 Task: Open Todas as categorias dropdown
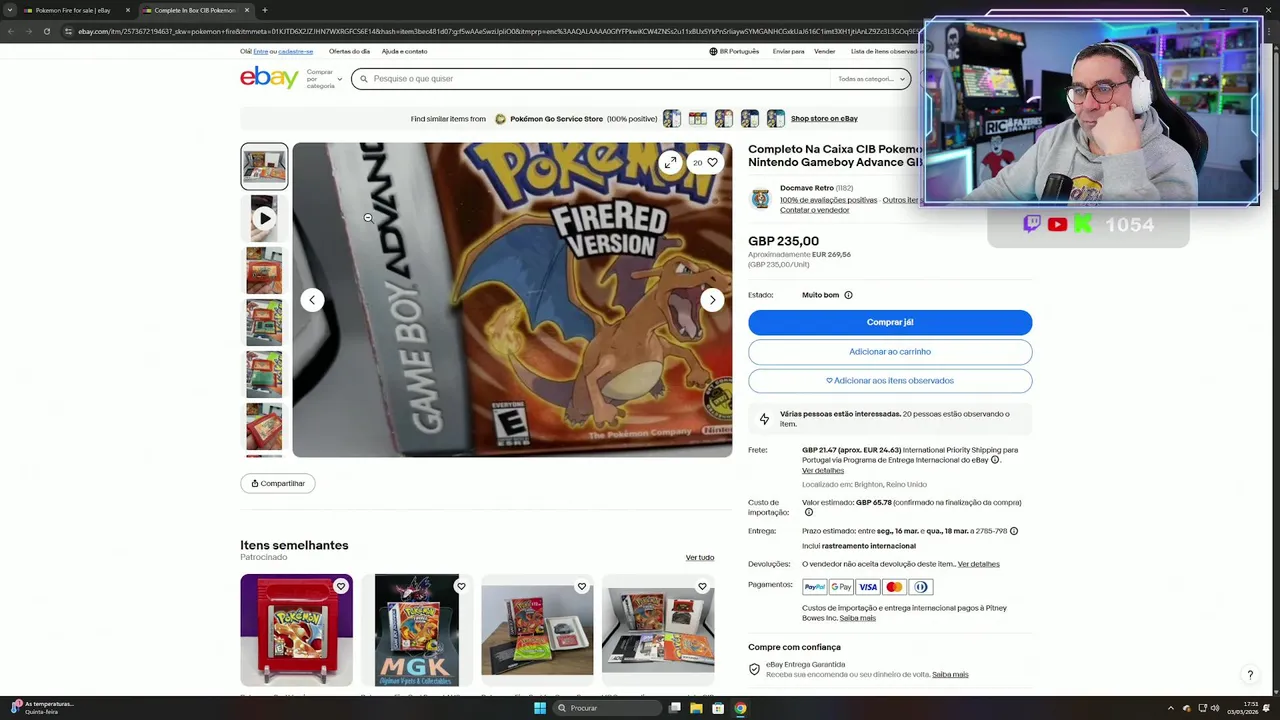point(871,79)
